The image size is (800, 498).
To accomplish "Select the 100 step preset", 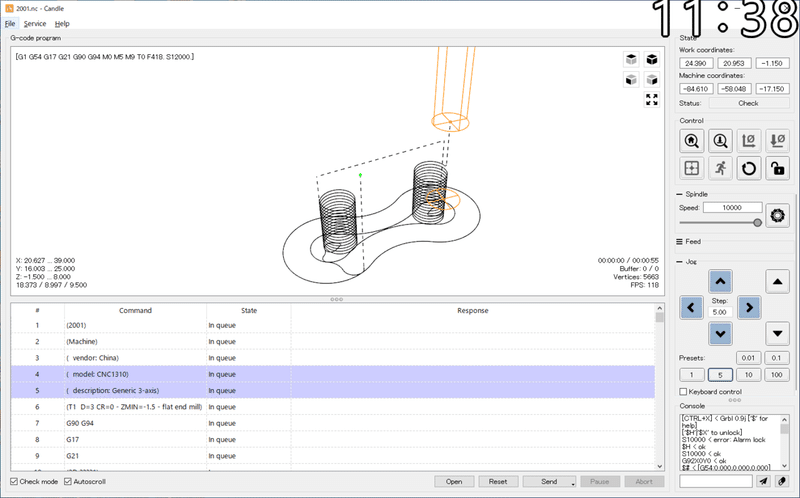I will 777,375.
